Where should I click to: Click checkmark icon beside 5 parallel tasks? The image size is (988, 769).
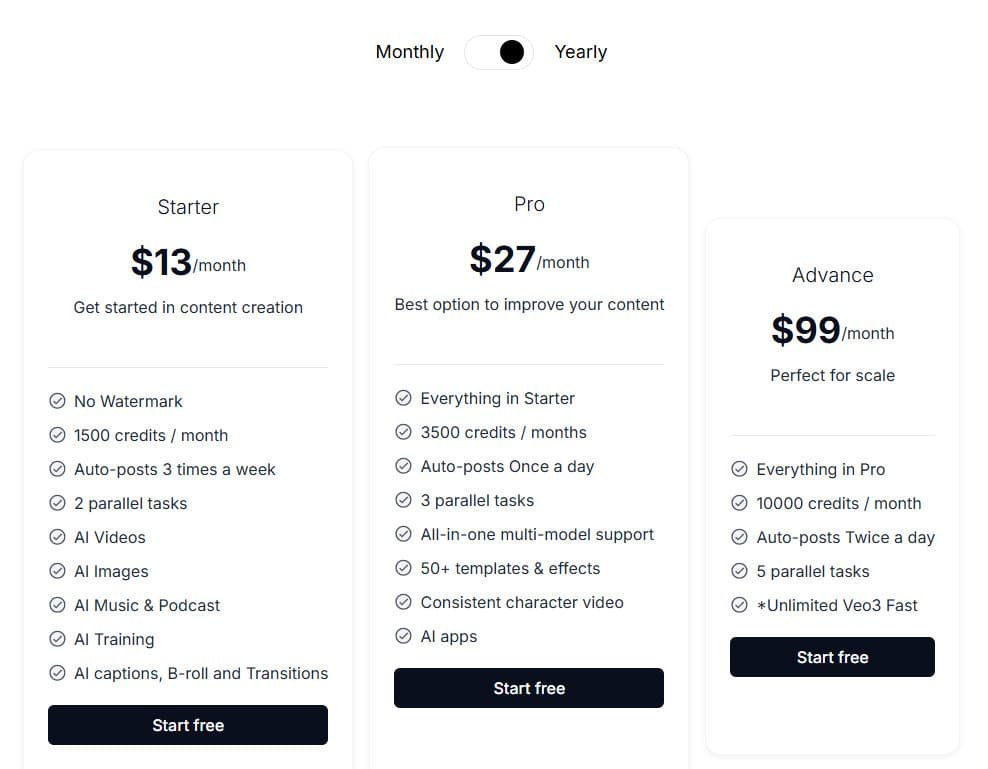pyautogui.click(x=740, y=571)
